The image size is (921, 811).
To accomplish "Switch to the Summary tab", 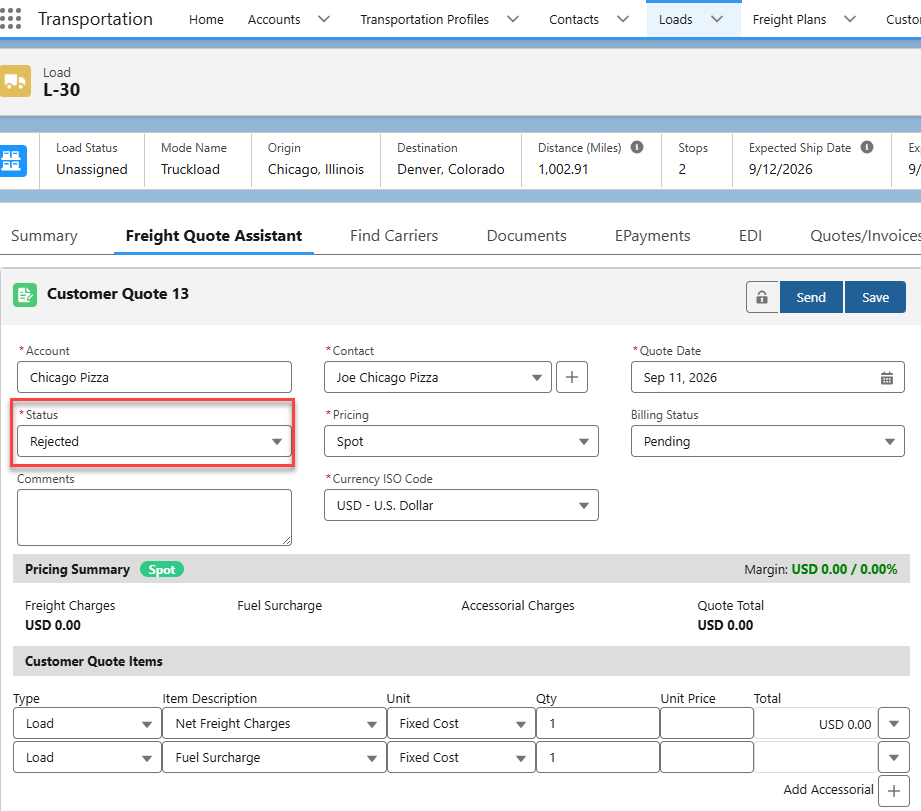I will click(44, 236).
